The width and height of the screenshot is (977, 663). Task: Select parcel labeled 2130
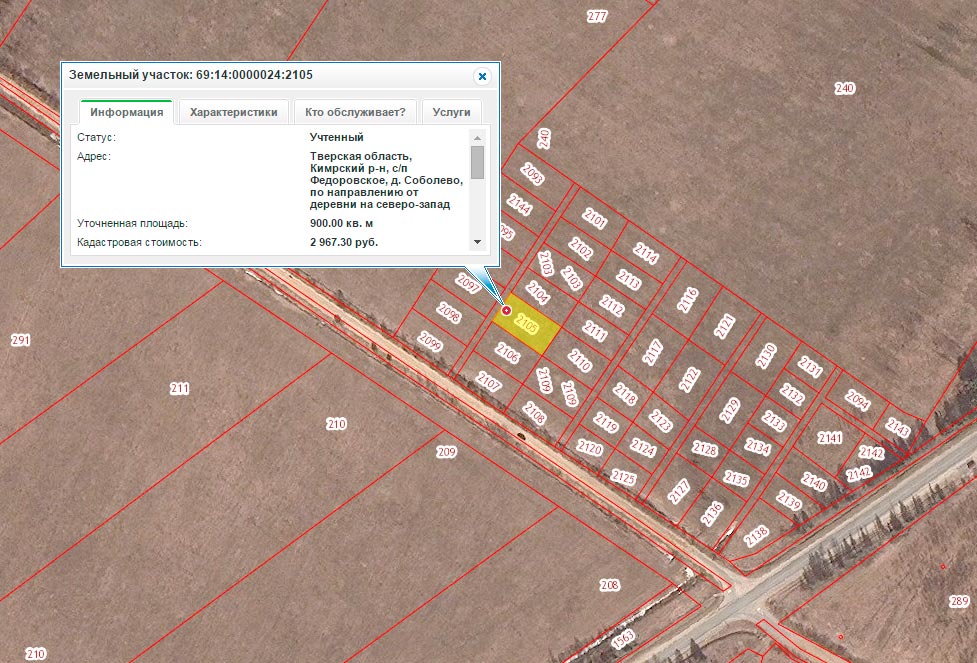[x=766, y=356]
